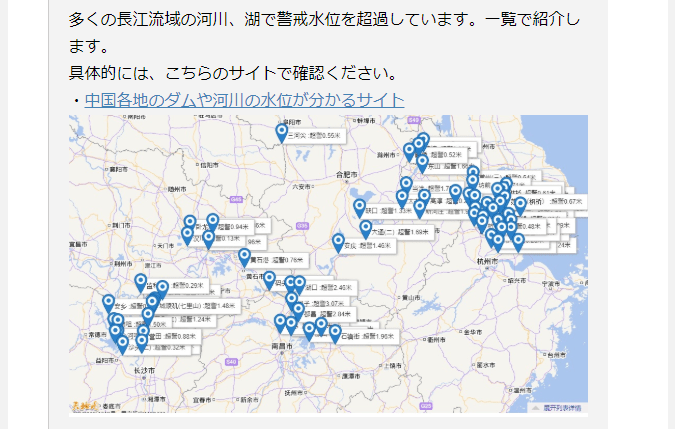This screenshot has width=675, height=429.
Task: Click the 南昌市 city label on map
Action: (x=283, y=345)
